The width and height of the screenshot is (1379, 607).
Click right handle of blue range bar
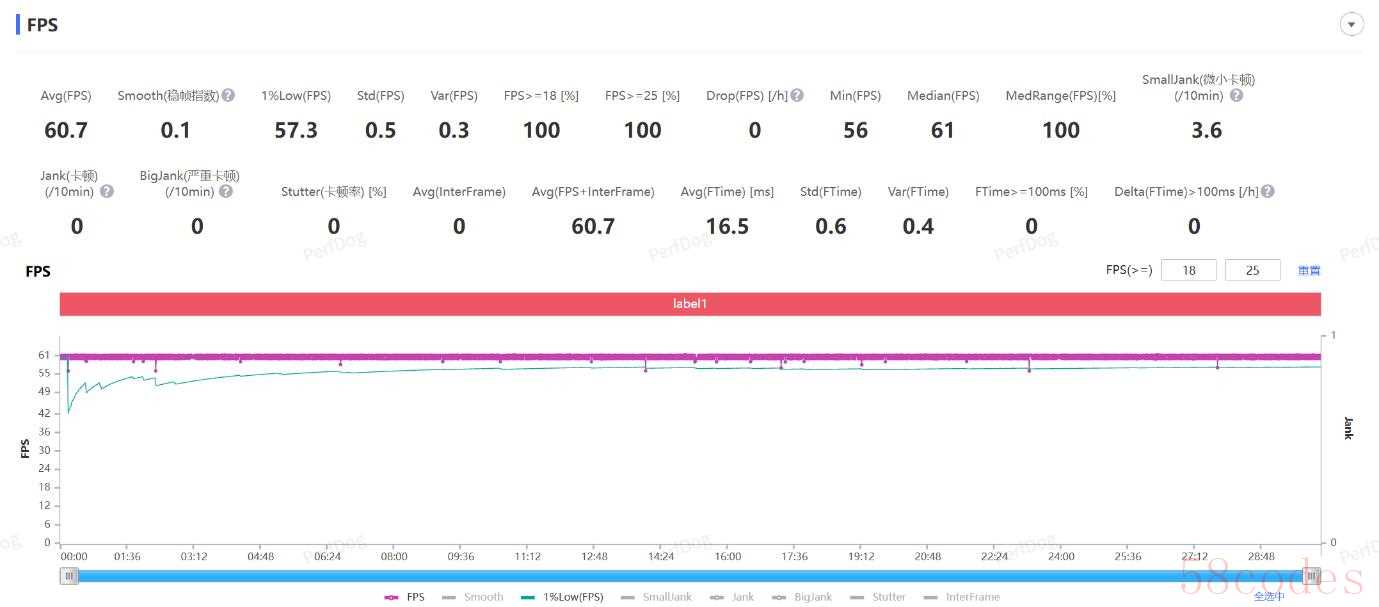[1311, 576]
